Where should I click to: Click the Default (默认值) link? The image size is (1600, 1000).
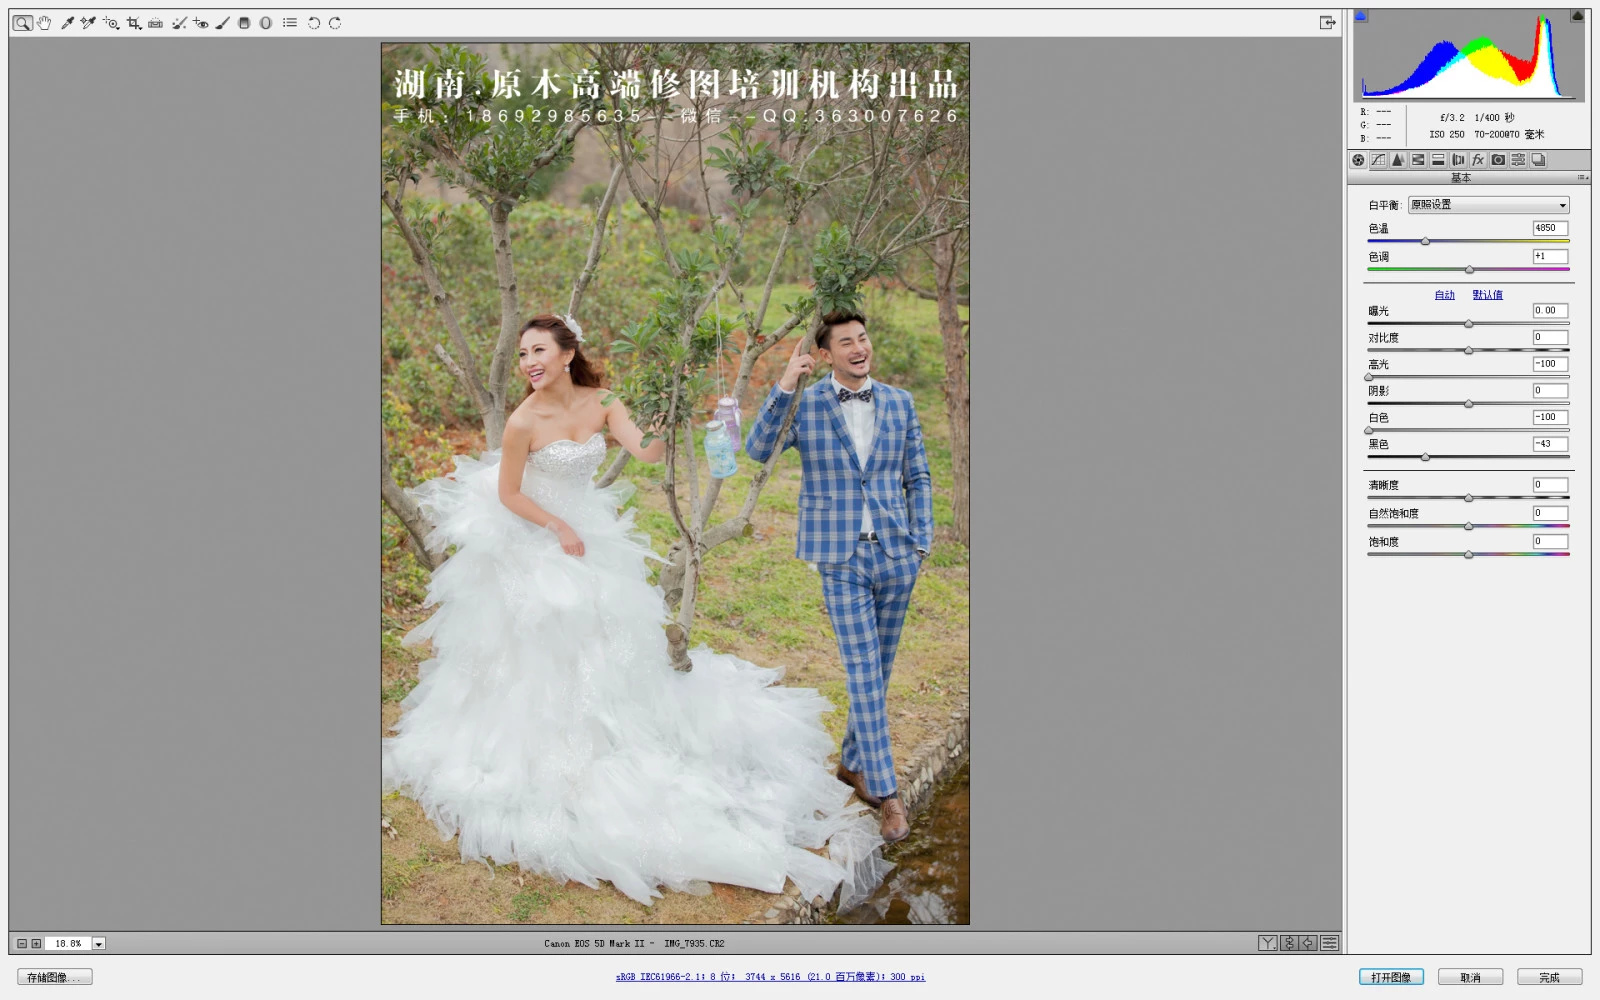click(x=1487, y=295)
